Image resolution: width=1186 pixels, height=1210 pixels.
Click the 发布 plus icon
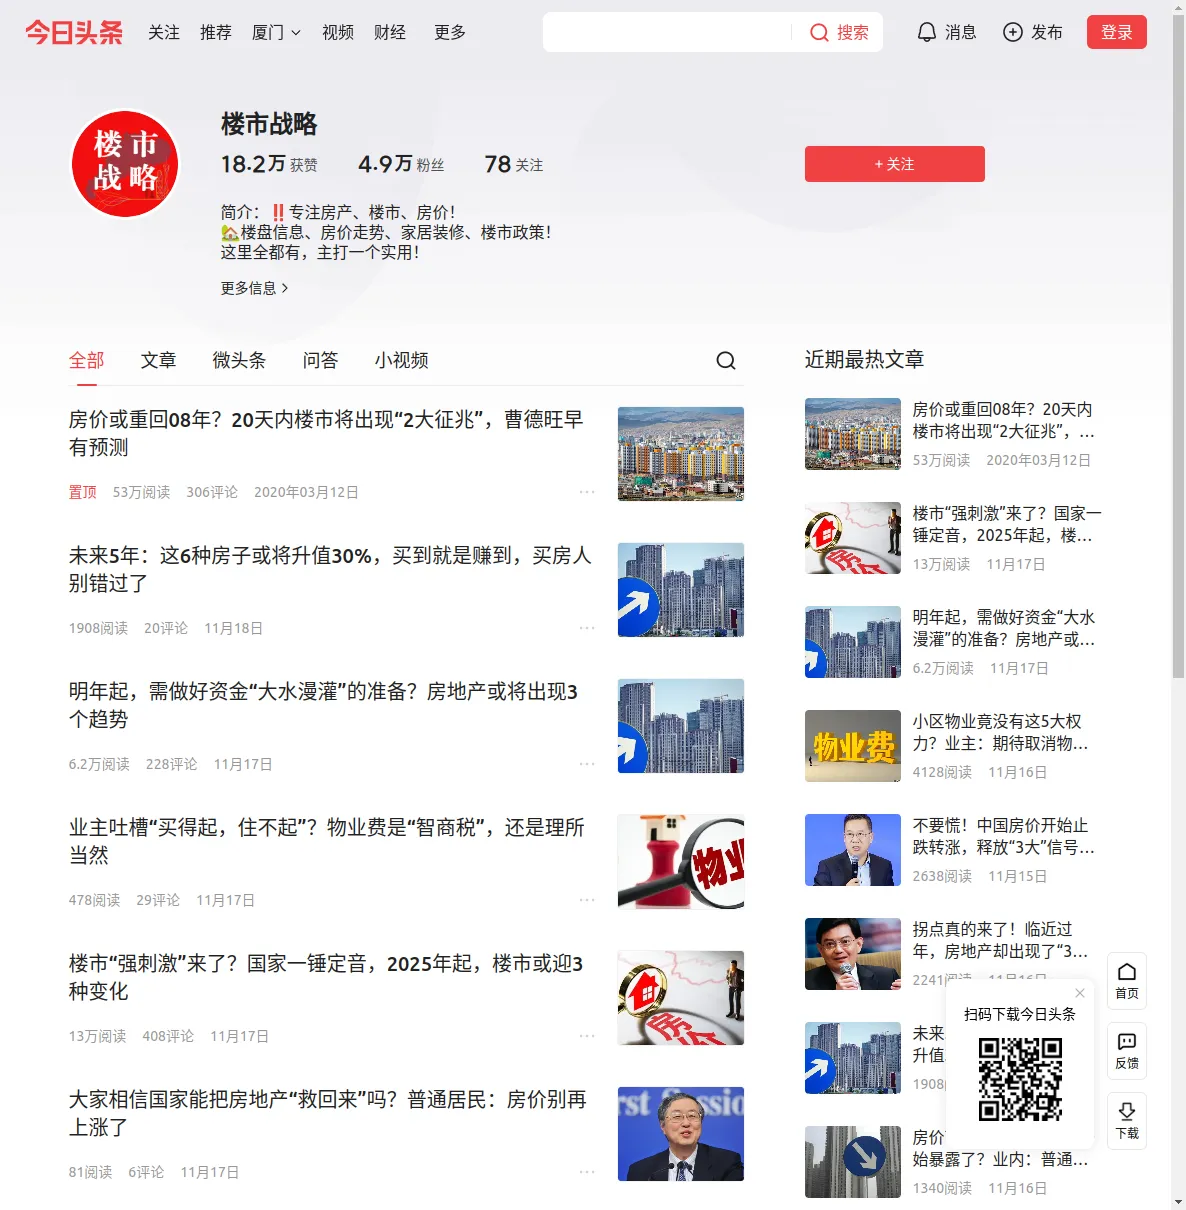click(x=1013, y=32)
